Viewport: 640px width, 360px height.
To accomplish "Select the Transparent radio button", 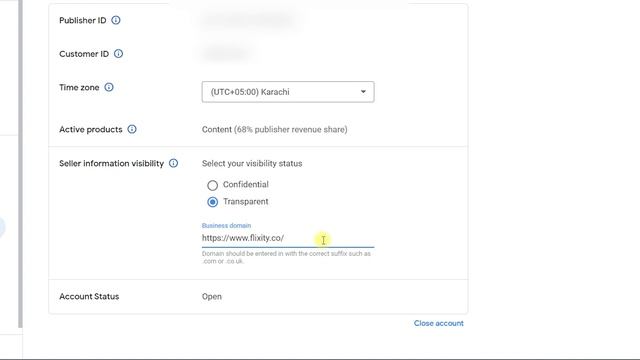I will coord(212,202).
